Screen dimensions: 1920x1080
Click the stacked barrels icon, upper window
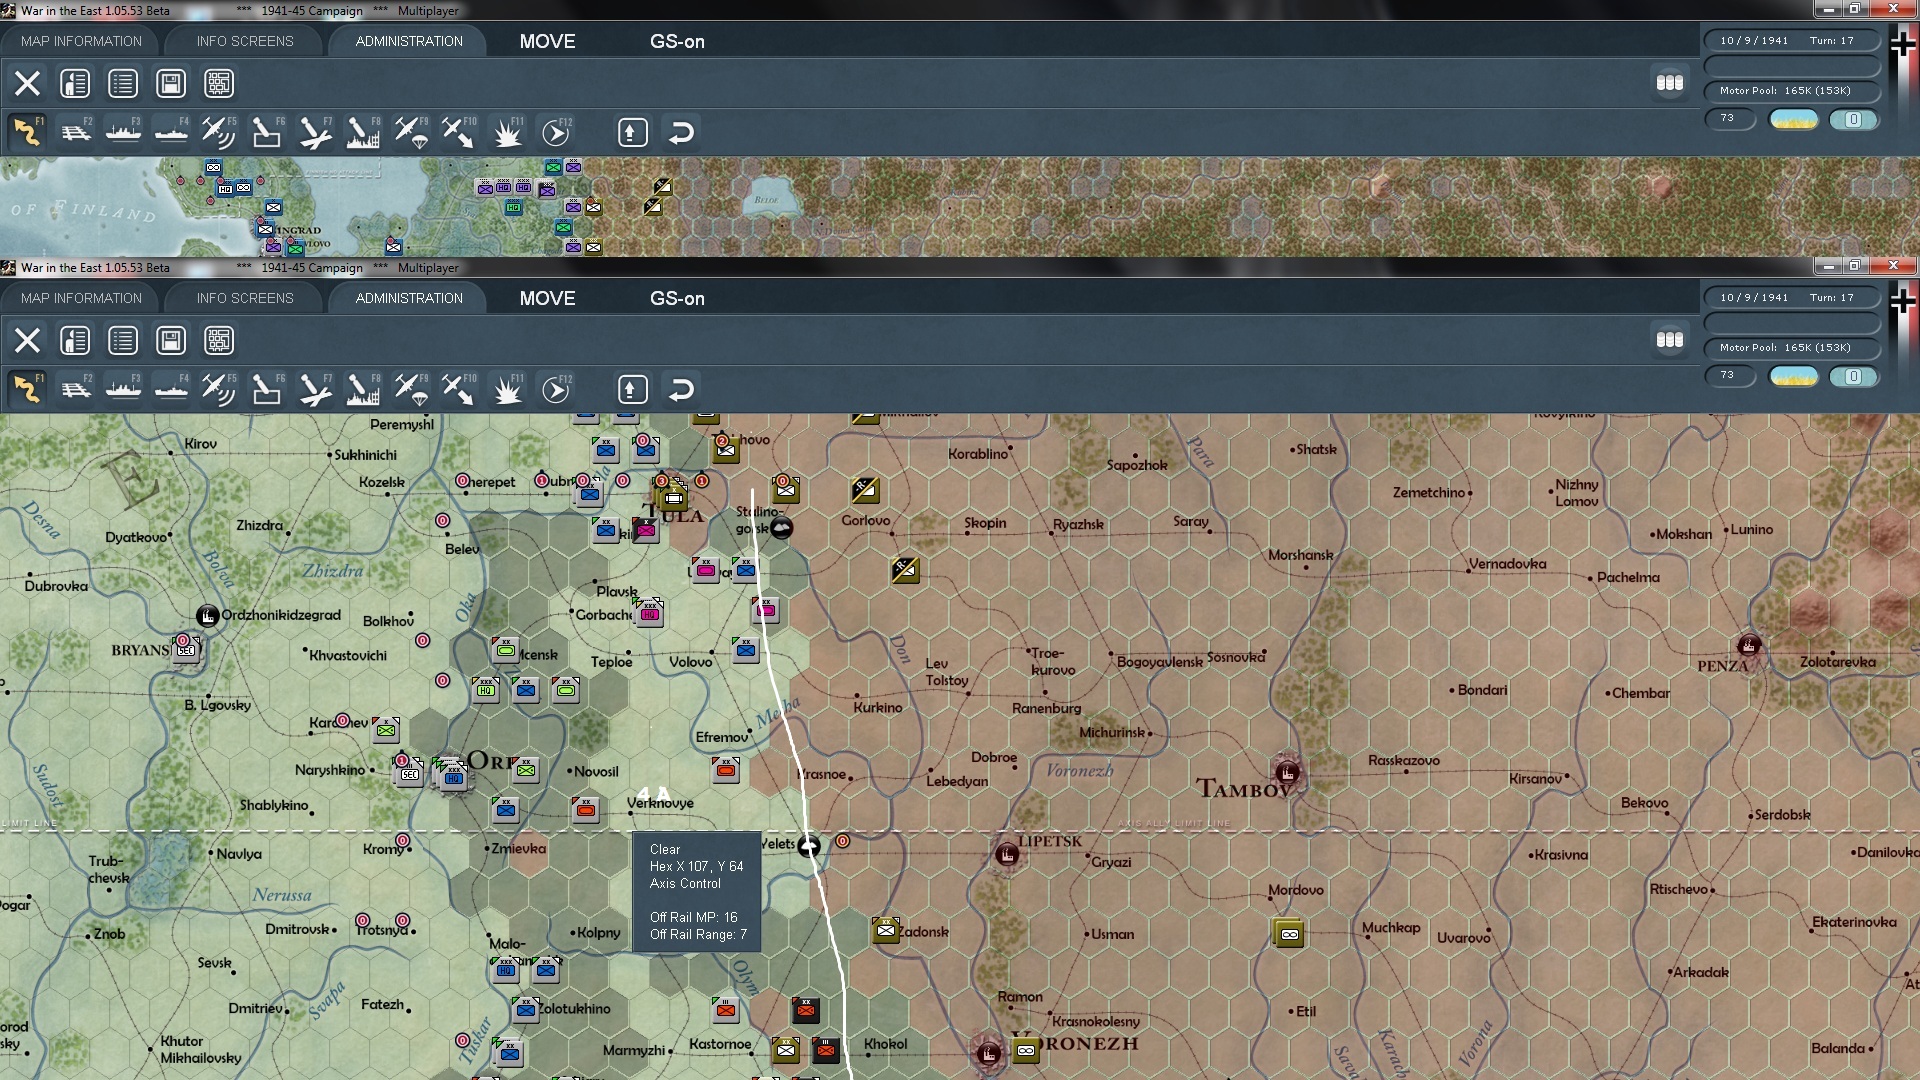[x=1670, y=83]
